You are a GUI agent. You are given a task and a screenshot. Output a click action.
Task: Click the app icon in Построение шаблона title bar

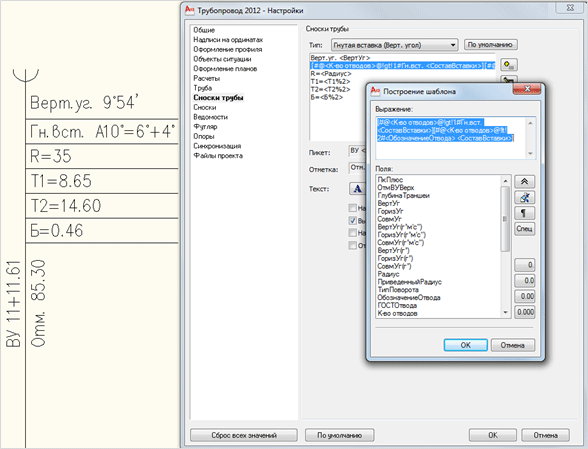tap(375, 91)
